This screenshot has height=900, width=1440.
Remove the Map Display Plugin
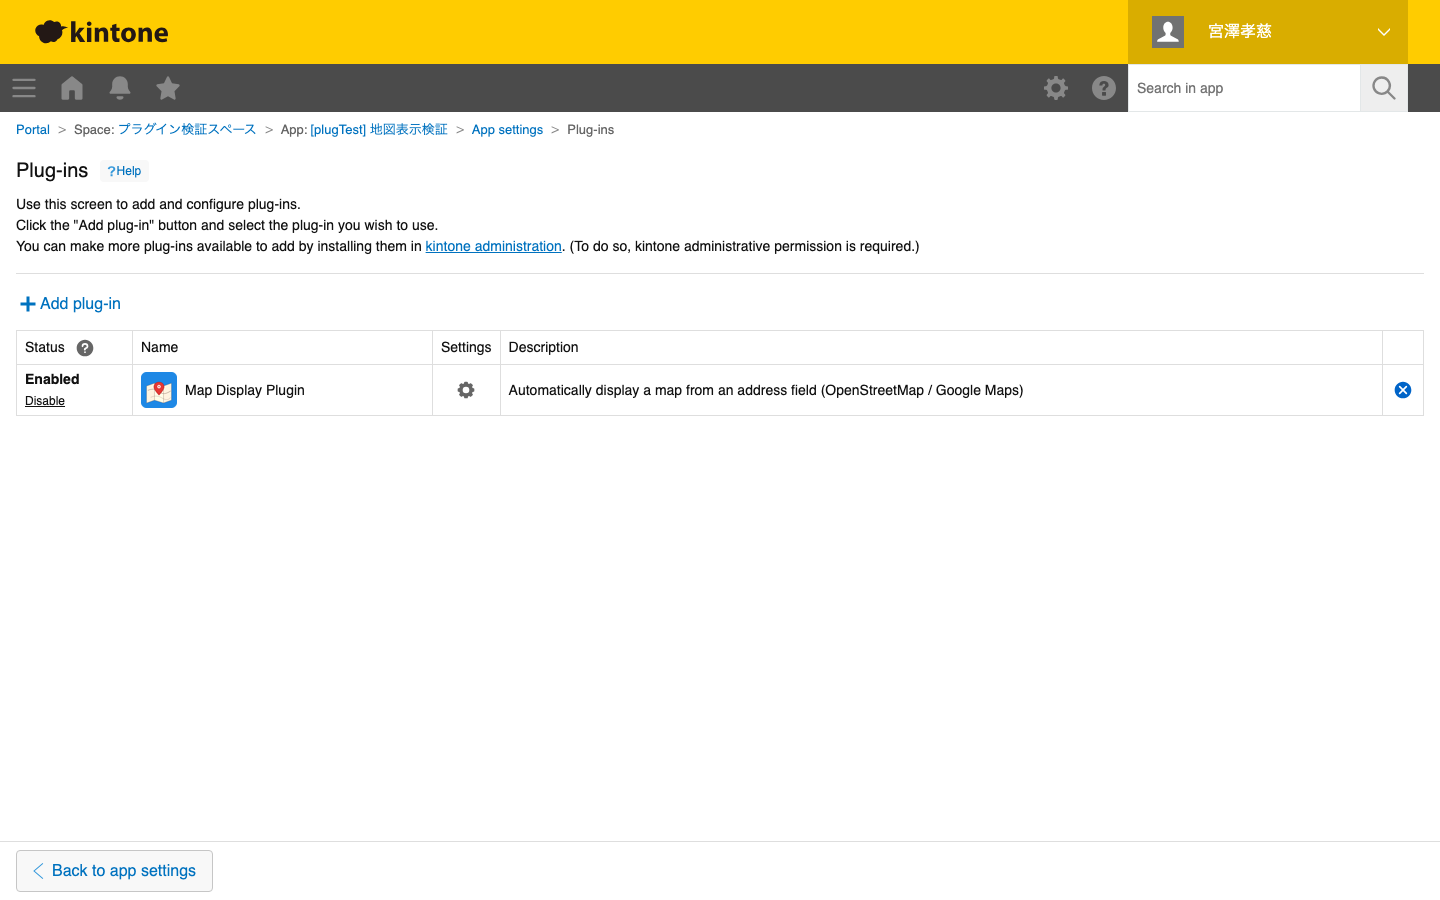pos(1403,390)
